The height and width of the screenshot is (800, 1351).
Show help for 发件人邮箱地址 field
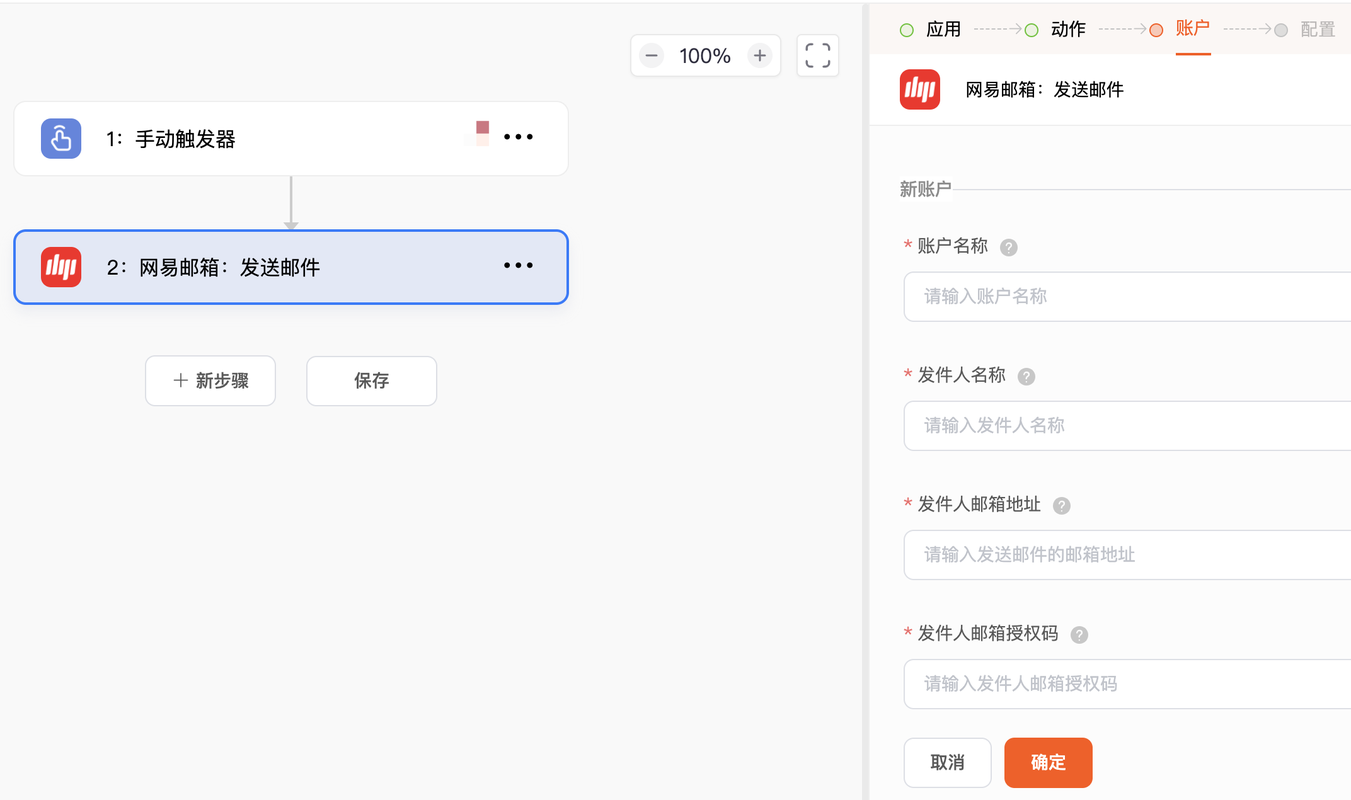[1062, 505]
